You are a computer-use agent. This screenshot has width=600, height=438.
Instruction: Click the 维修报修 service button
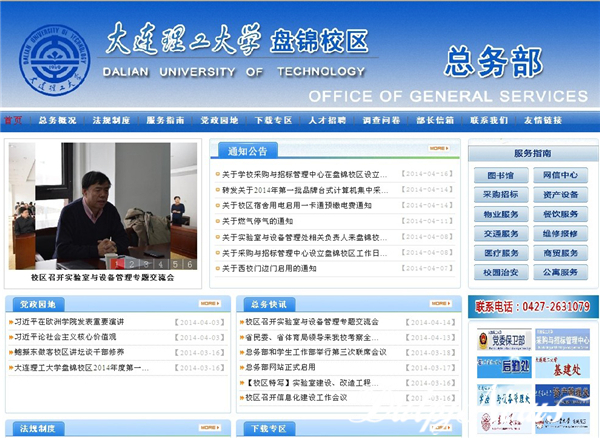point(561,233)
